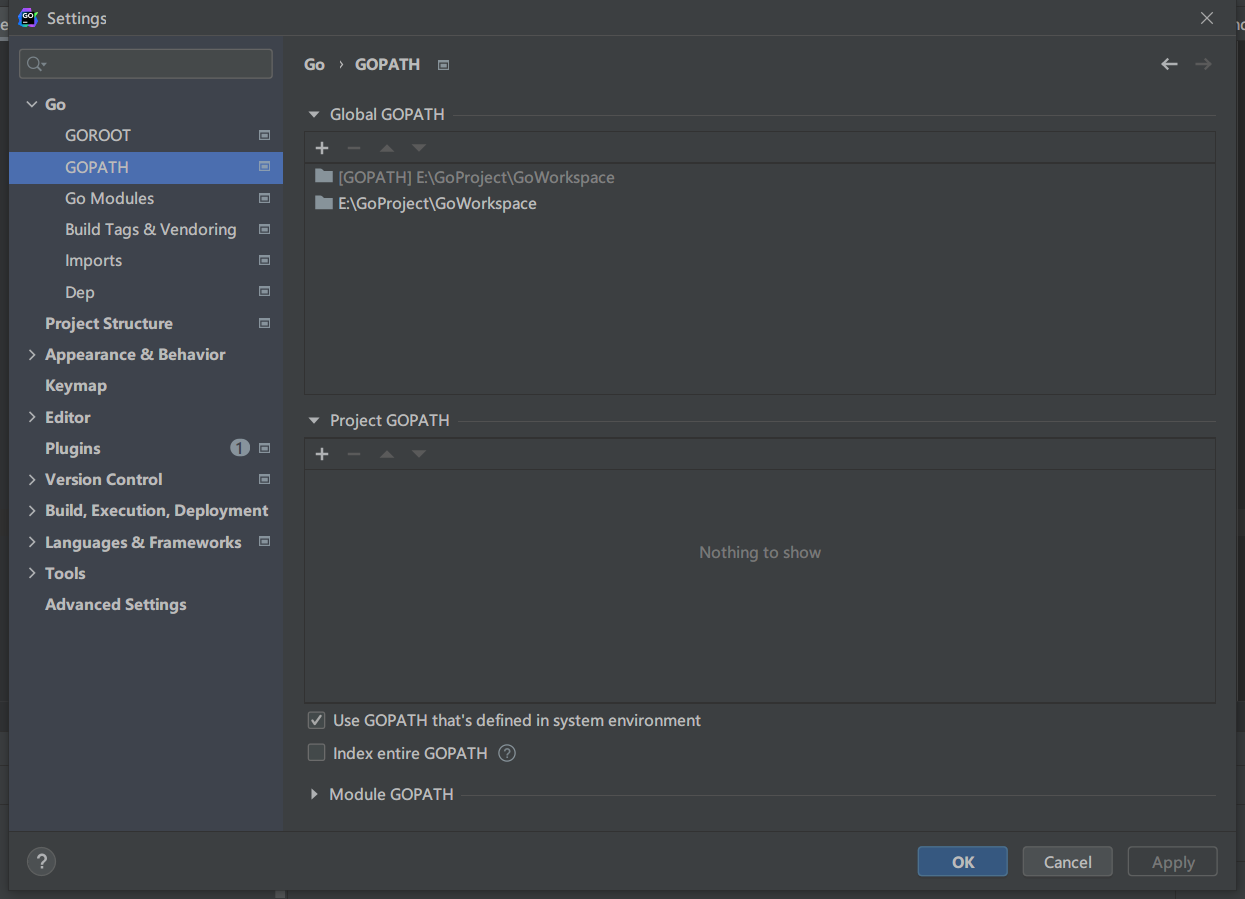Image resolution: width=1245 pixels, height=899 pixels.
Task: Click project icon on Version Control row
Action: [x=265, y=479]
